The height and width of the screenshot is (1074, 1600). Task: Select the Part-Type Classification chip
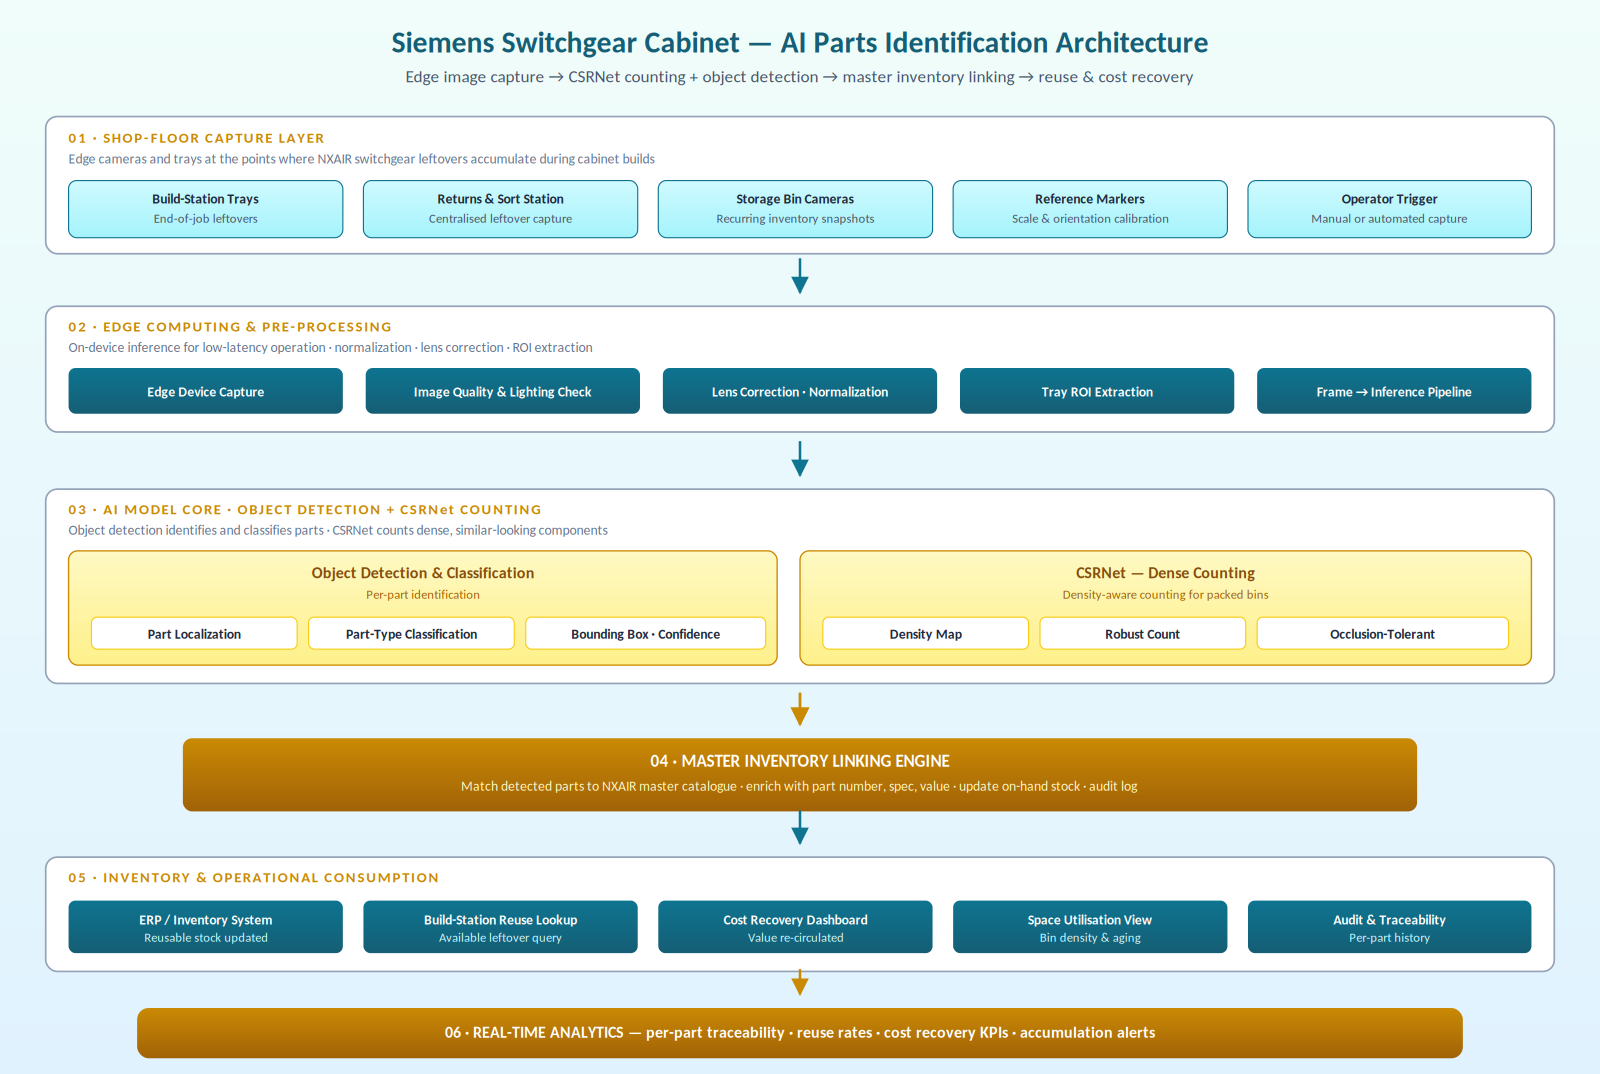coord(411,634)
